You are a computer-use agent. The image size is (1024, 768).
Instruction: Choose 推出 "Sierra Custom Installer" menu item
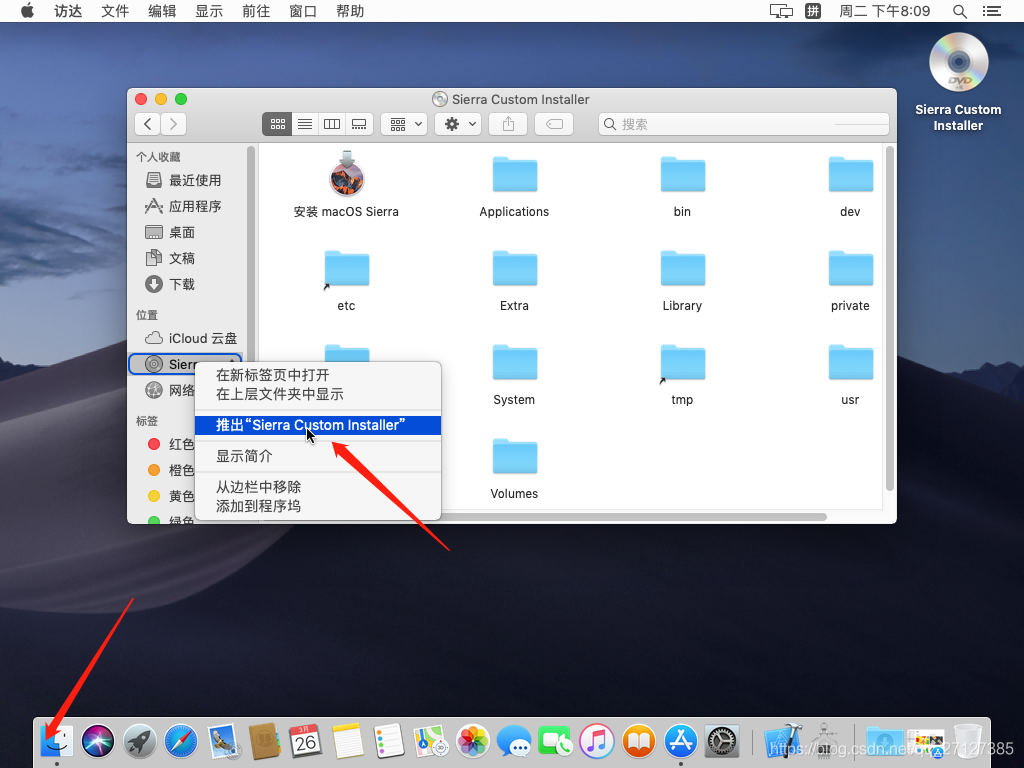[318, 425]
